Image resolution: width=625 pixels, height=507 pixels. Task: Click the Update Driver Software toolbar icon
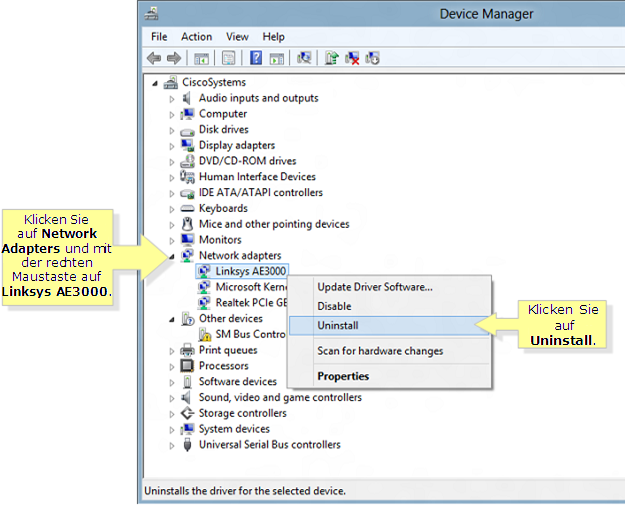[x=332, y=58]
